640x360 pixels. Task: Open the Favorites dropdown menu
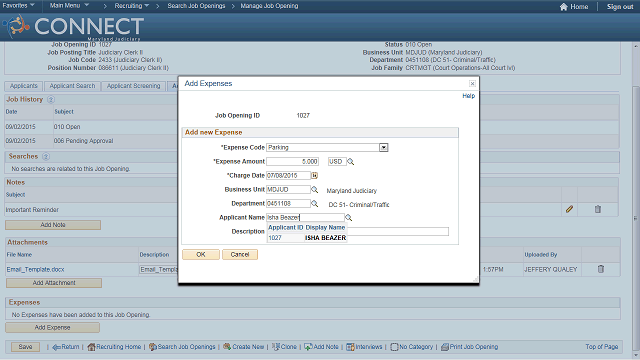[x=18, y=6]
